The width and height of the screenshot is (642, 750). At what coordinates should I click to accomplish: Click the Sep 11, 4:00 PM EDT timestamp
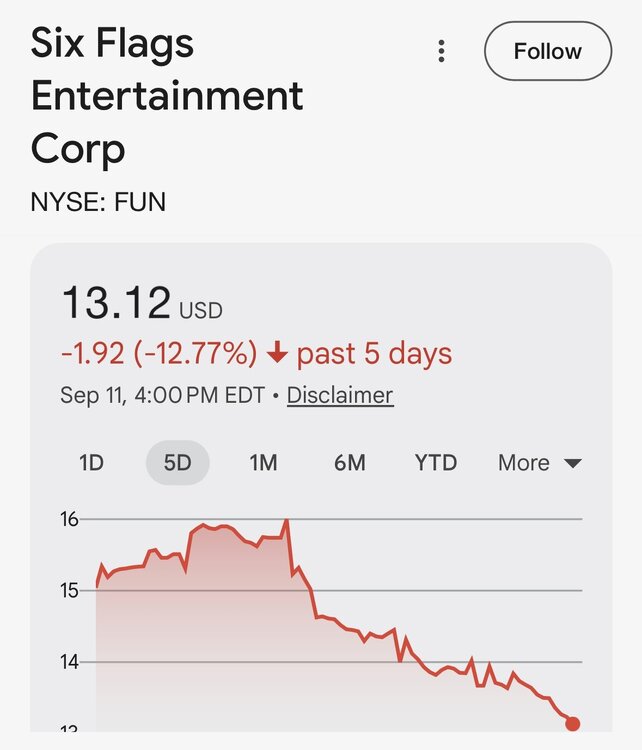pyautogui.click(x=162, y=396)
